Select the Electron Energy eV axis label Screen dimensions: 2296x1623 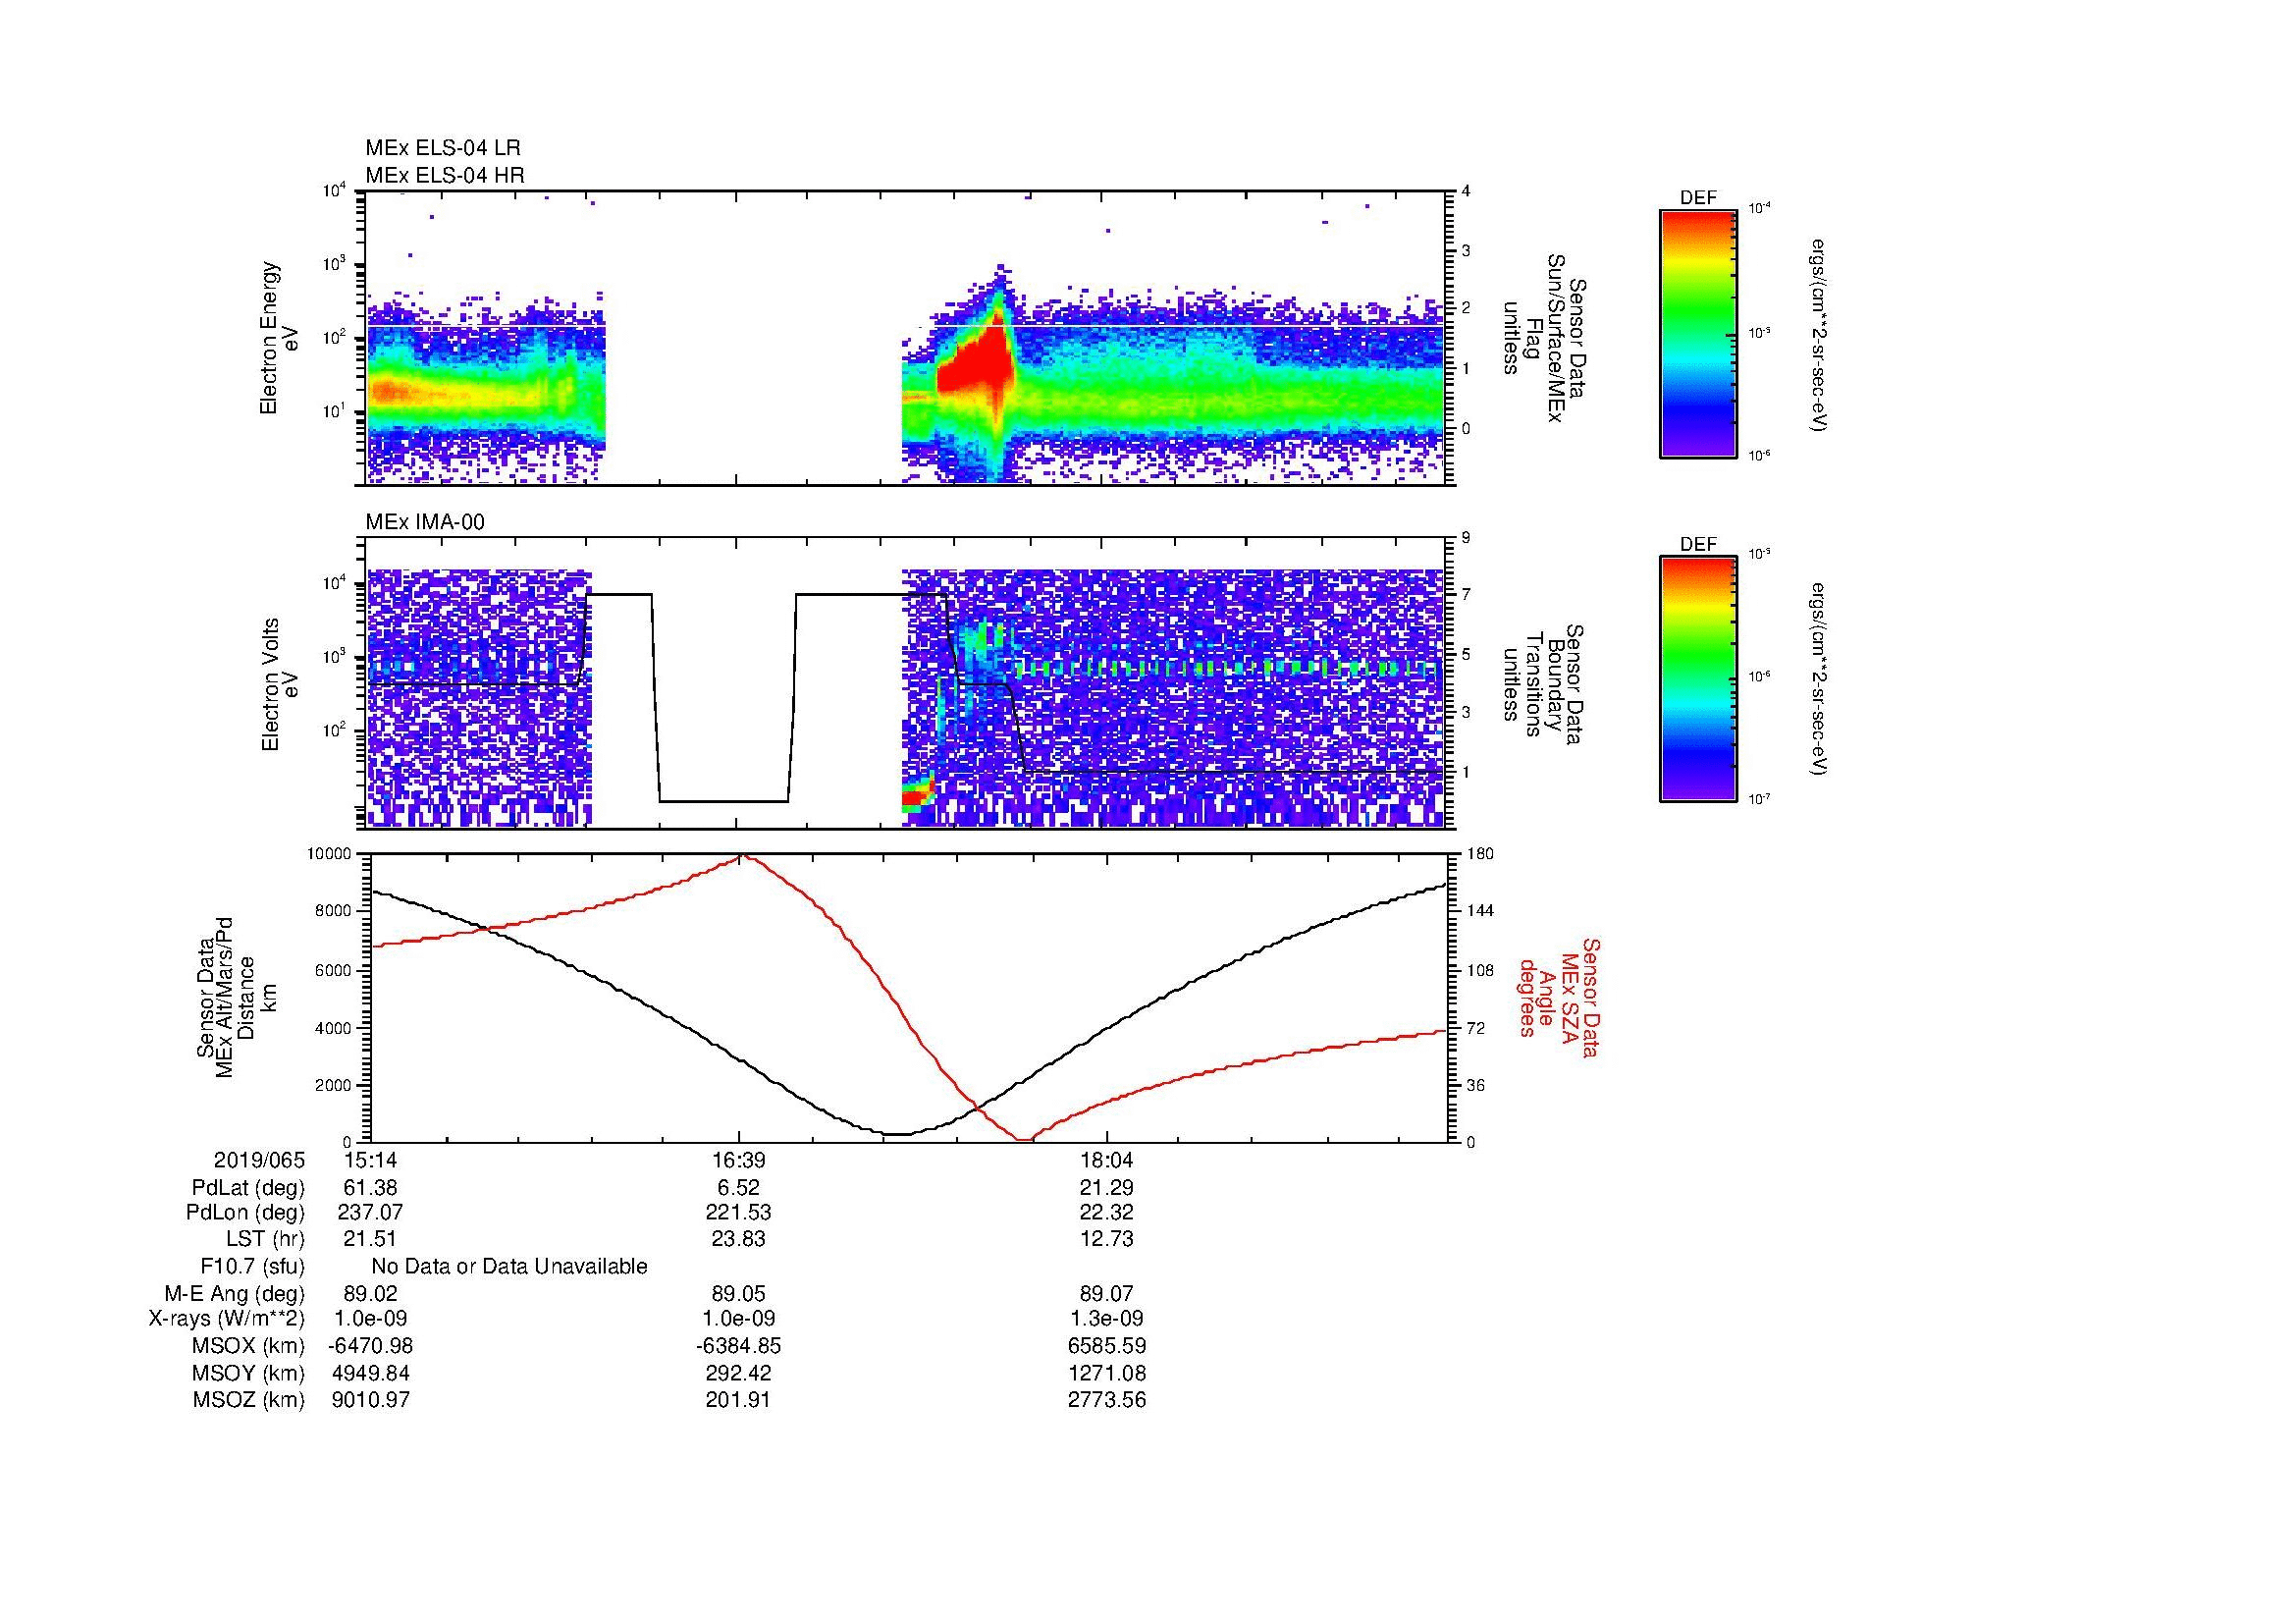[279, 338]
